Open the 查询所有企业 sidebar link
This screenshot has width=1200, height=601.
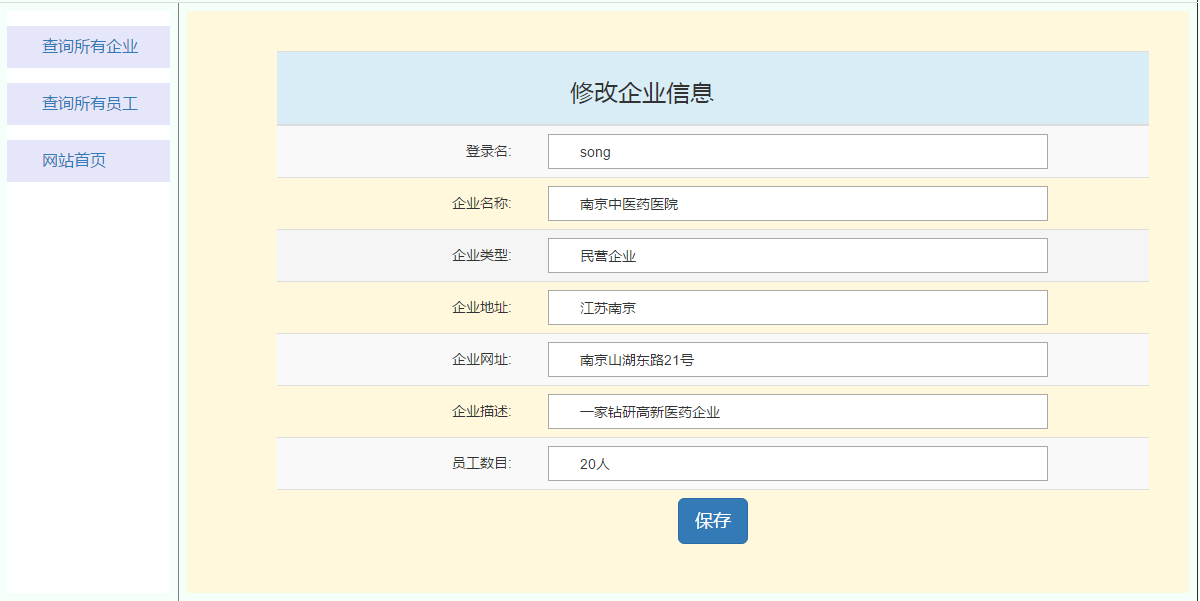click(x=89, y=47)
